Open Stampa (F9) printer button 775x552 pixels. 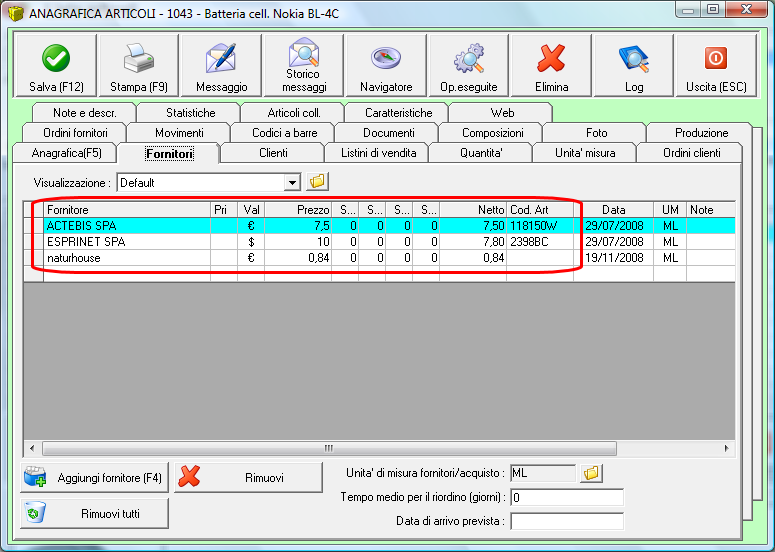(138, 65)
